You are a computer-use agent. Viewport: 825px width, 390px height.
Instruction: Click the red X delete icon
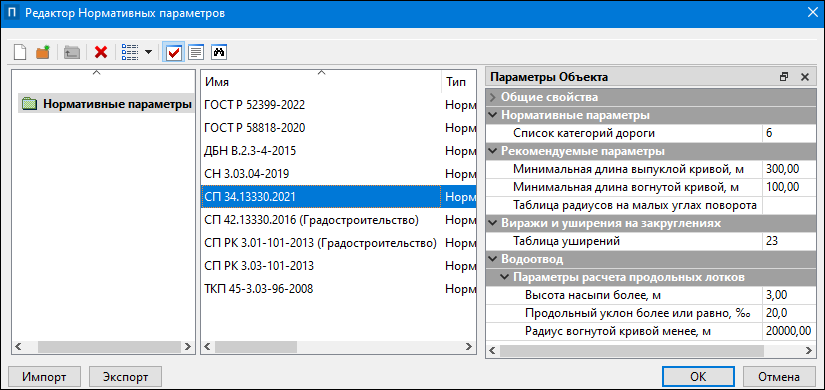100,52
